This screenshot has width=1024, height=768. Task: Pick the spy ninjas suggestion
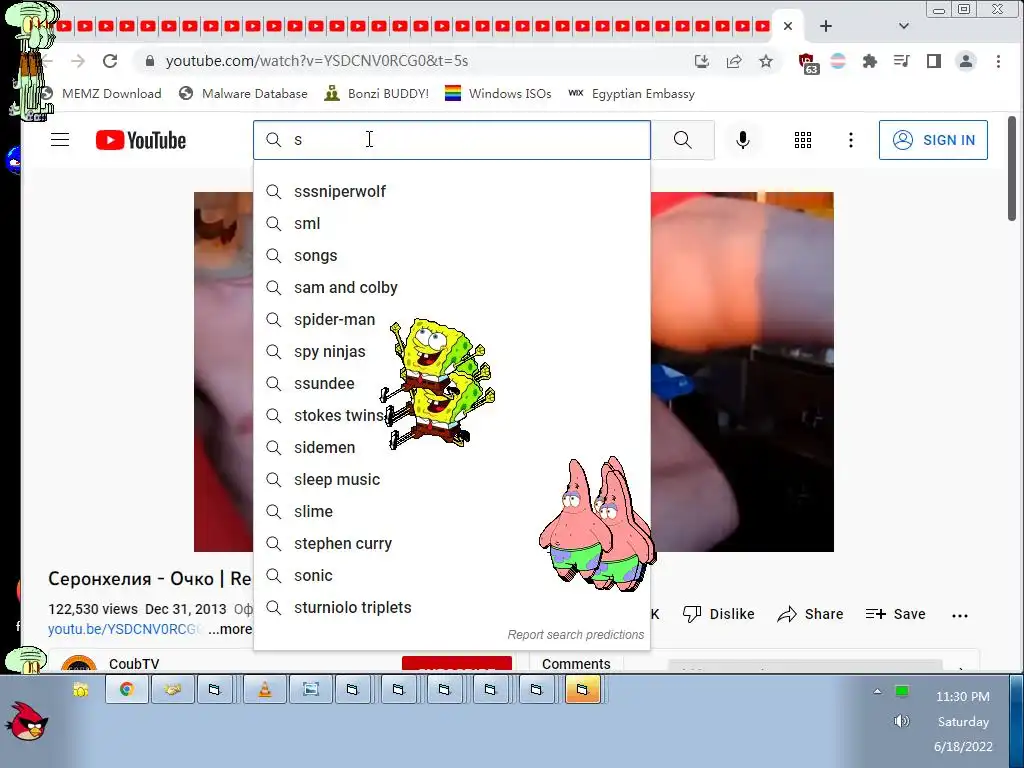452,351
